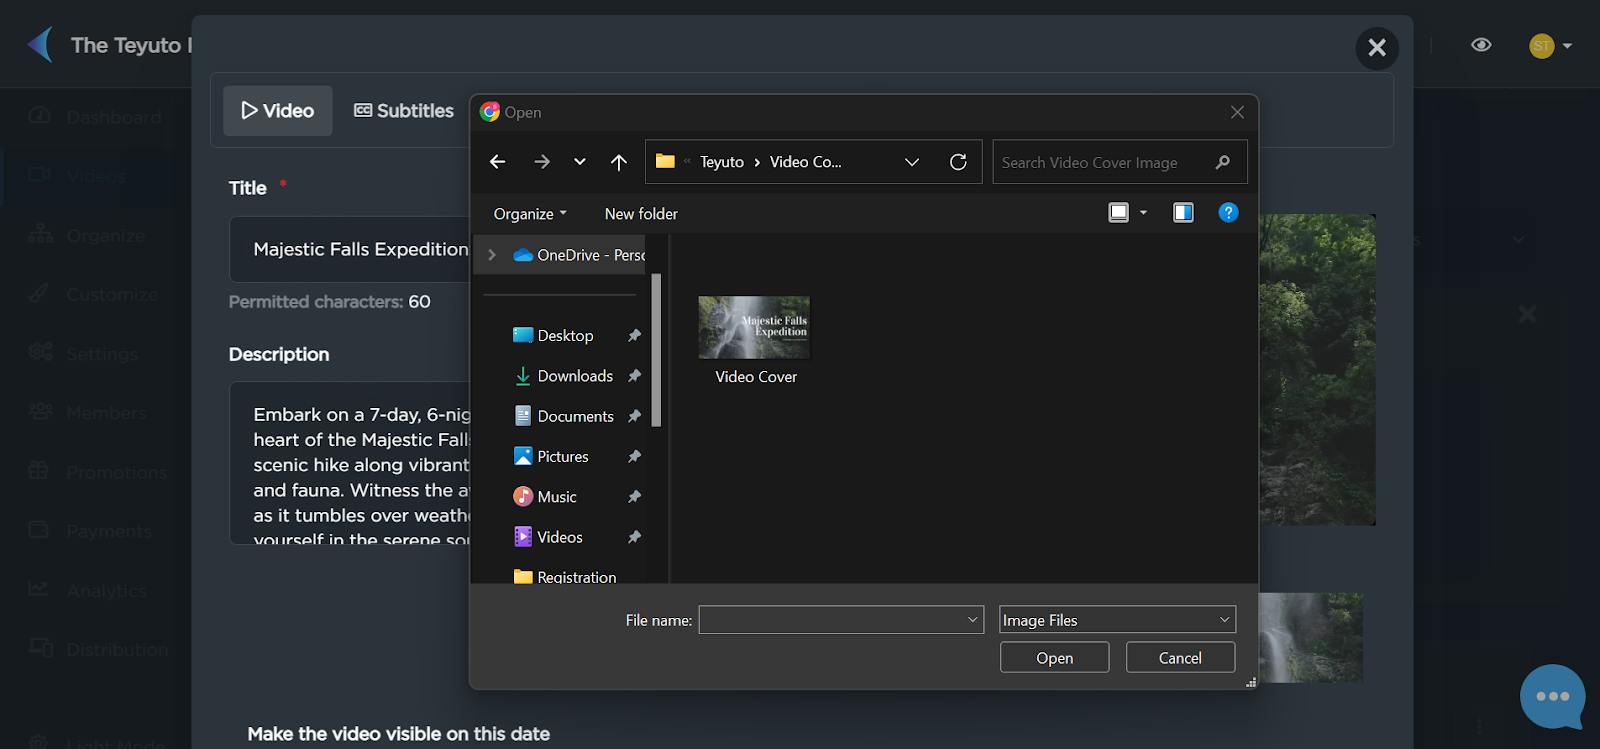Image resolution: width=1600 pixels, height=749 pixels.
Task: Unpin Music using its pin icon
Action: 634,497
